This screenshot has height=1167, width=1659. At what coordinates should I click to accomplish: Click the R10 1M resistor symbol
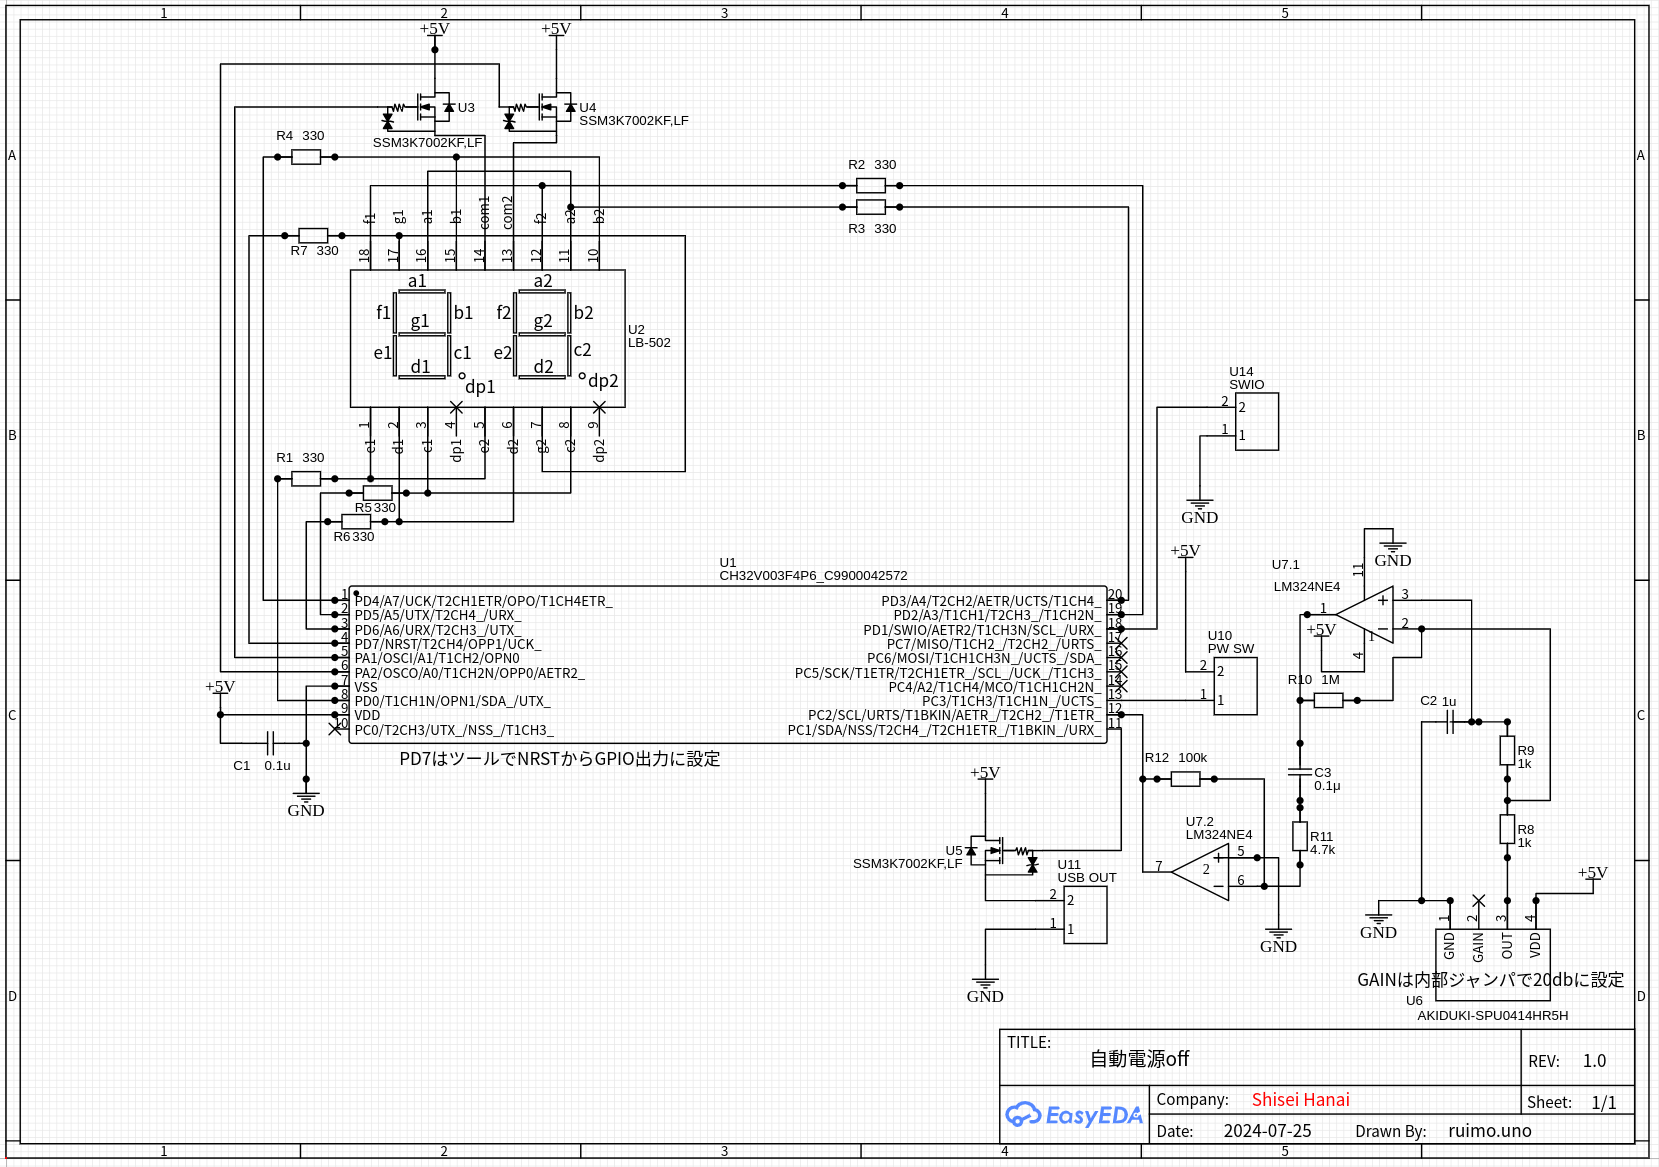tap(1328, 701)
